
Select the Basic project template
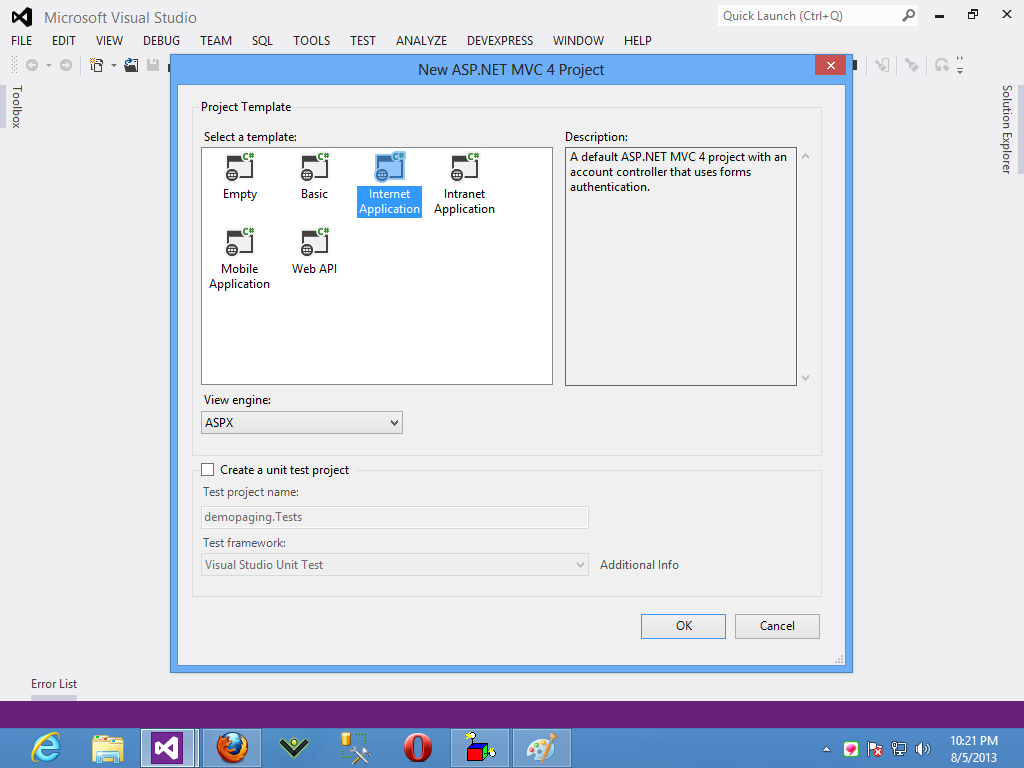[x=314, y=176]
